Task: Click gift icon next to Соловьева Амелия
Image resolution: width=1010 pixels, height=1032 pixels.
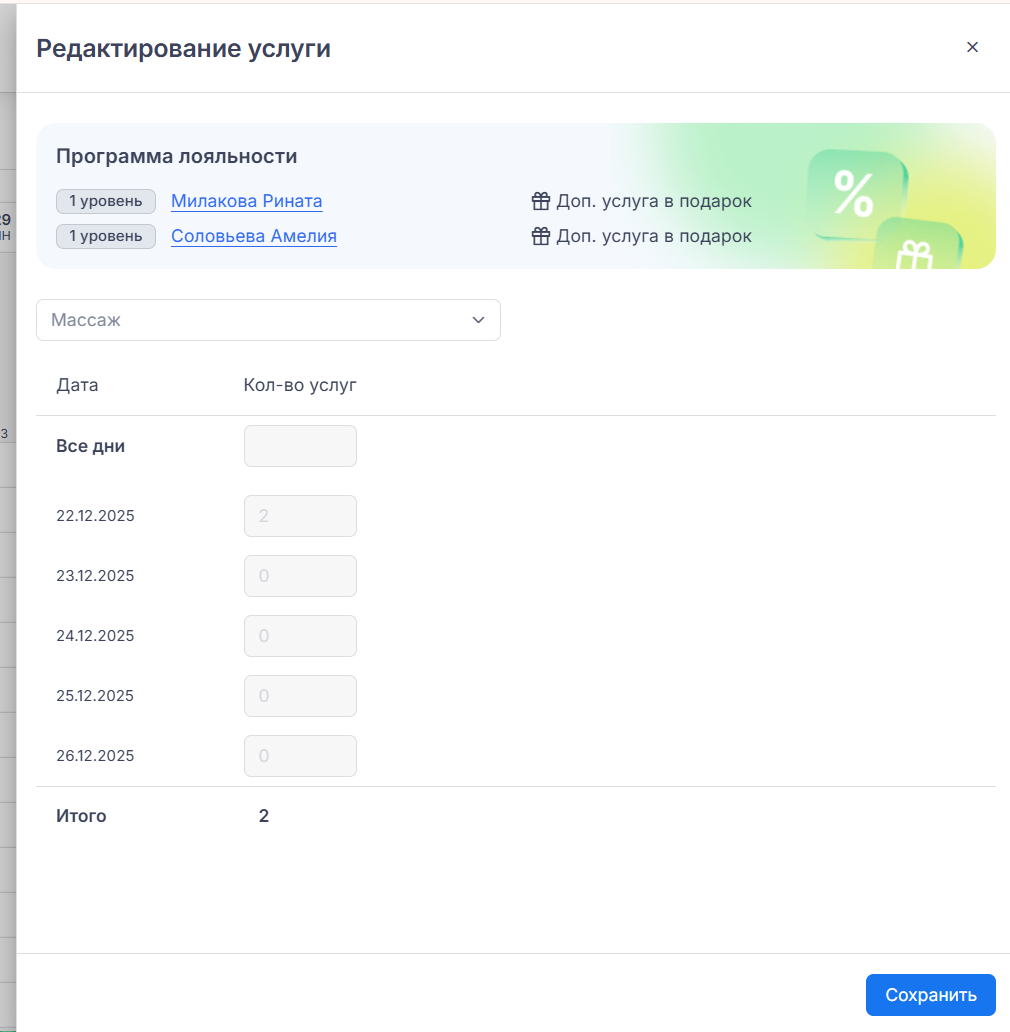Action: pyautogui.click(x=541, y=237)
